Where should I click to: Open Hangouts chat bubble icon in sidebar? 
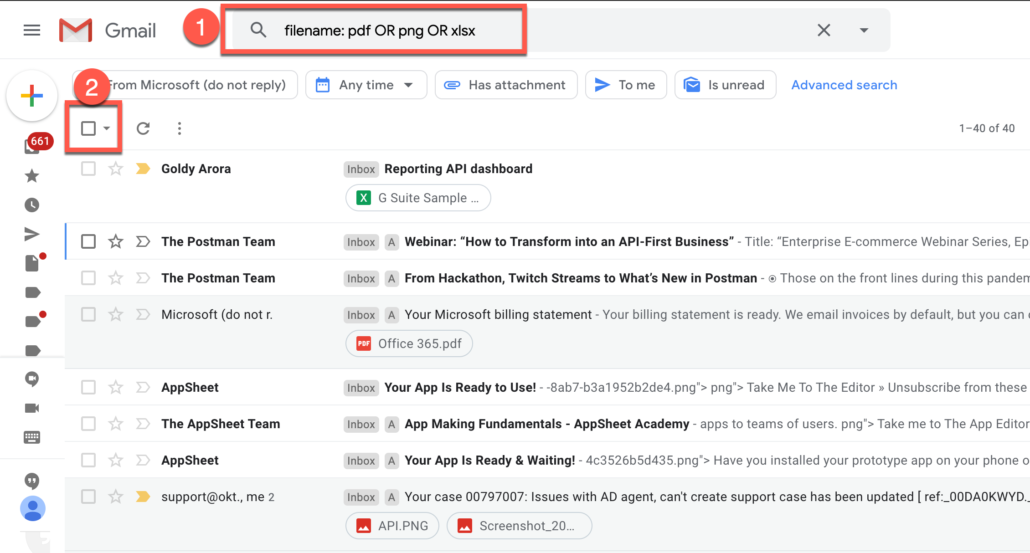click(x=32, y=379)
